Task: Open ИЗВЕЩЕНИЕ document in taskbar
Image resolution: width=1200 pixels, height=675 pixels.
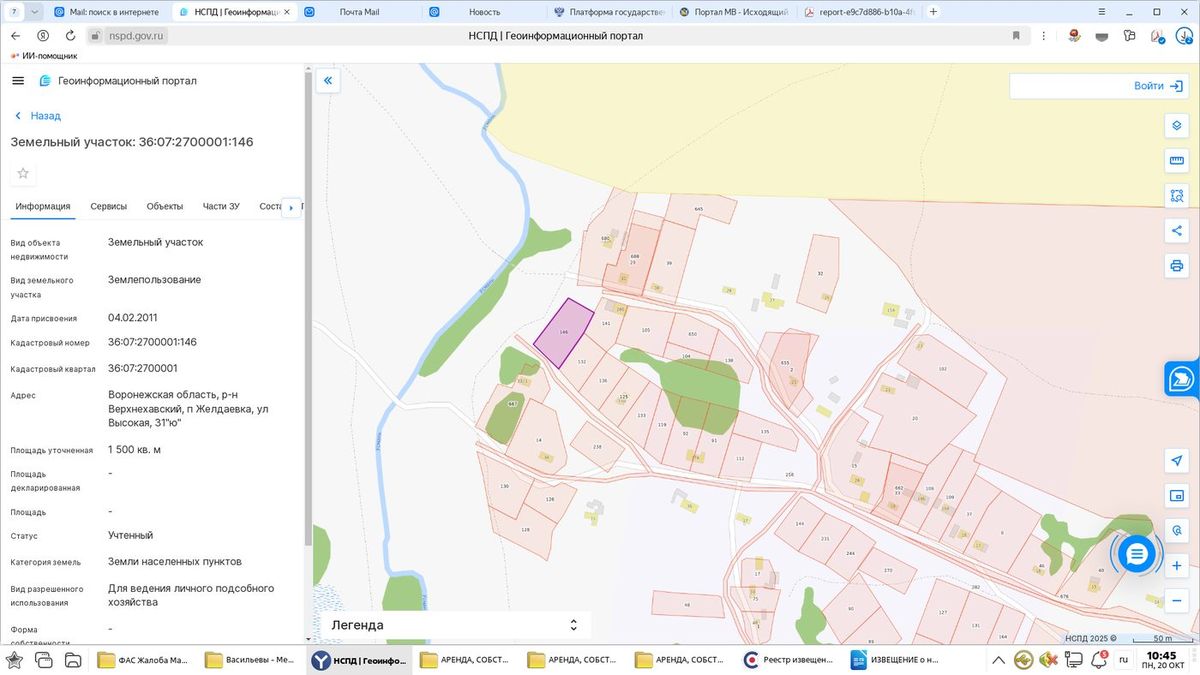Action: (896, 660)
